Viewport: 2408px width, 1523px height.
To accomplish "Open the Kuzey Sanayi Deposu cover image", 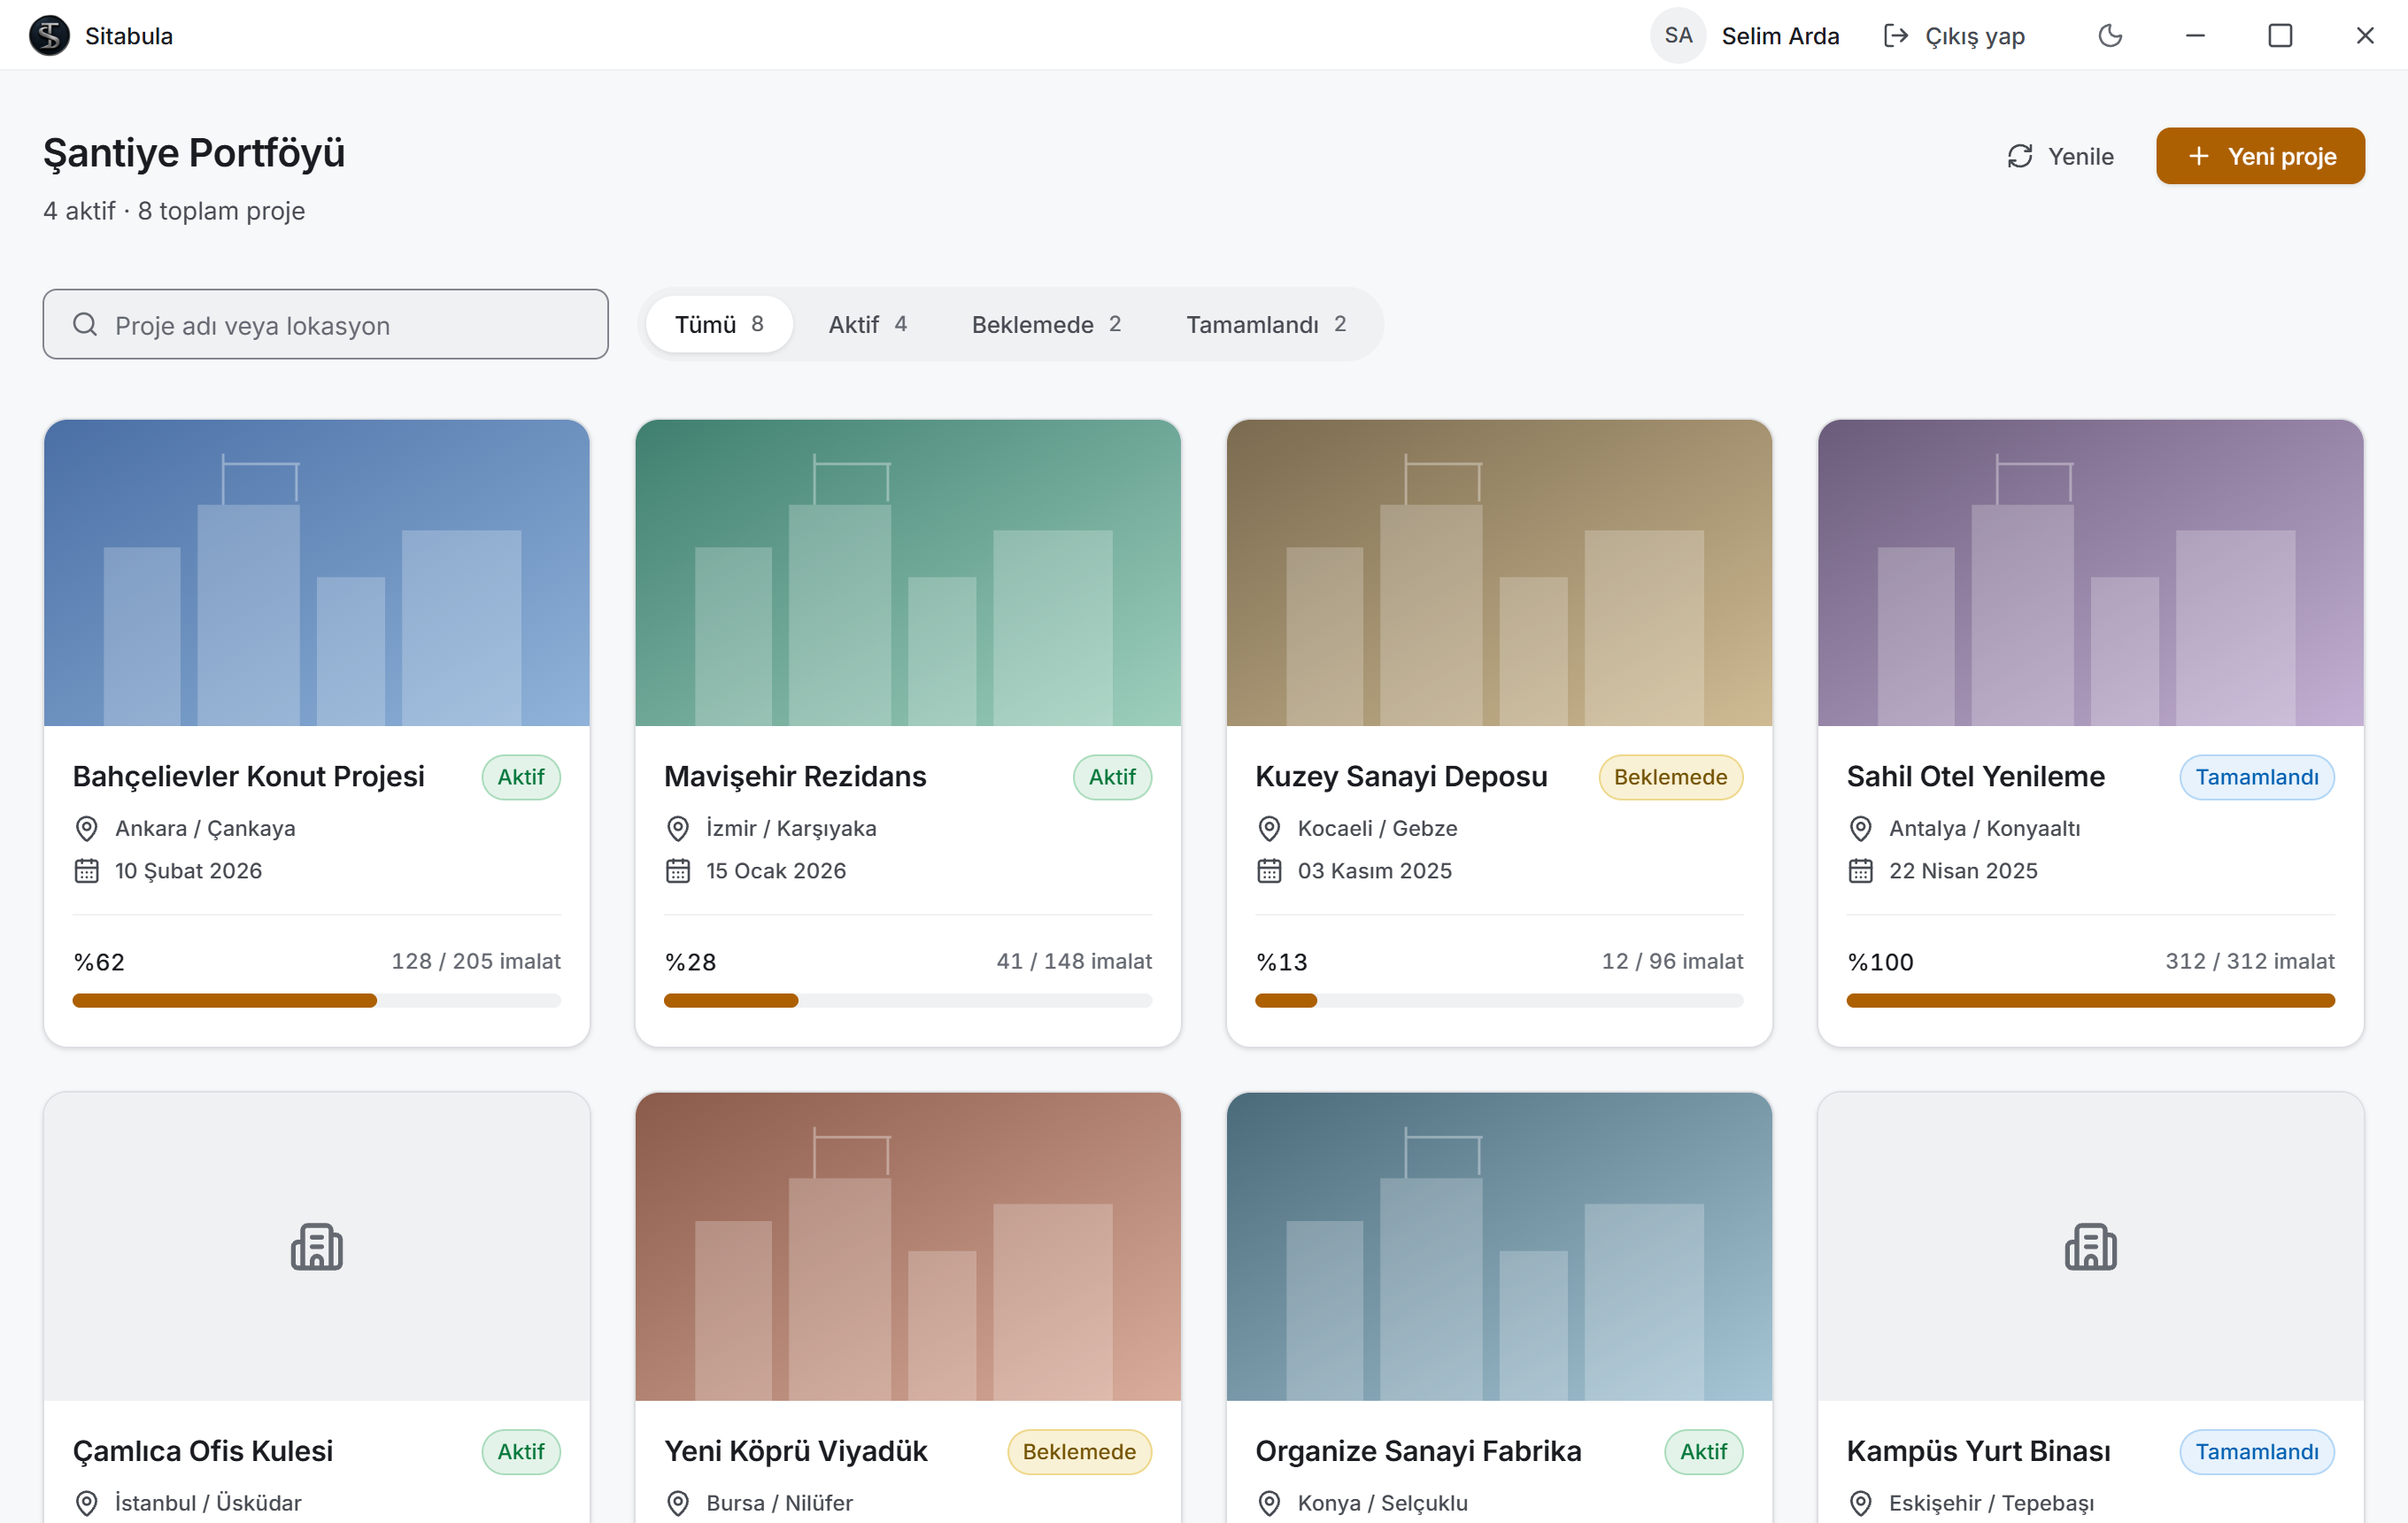I will point(1499,573).
